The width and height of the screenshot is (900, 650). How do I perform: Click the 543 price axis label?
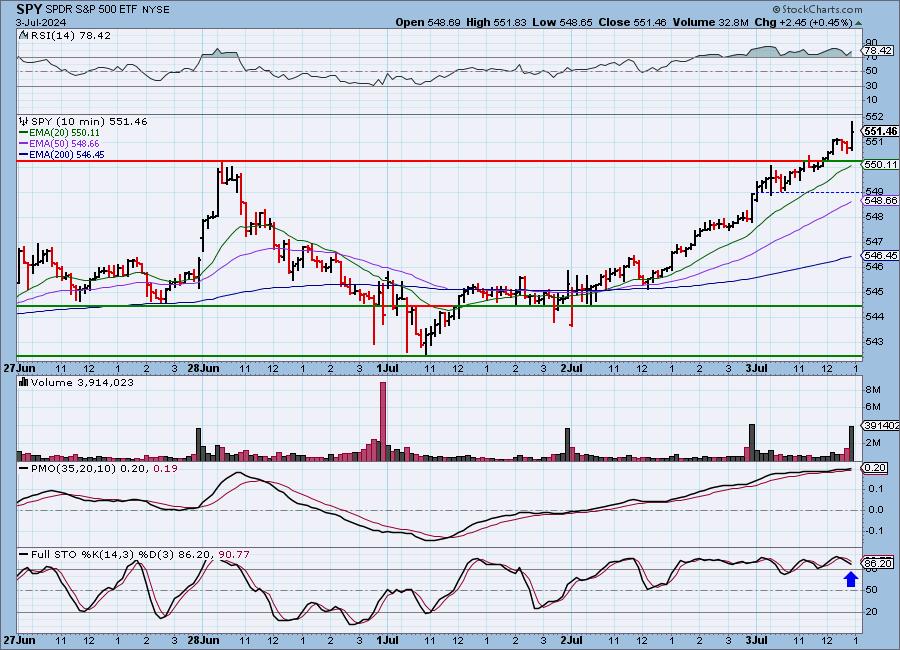click(x=874, y=342)
